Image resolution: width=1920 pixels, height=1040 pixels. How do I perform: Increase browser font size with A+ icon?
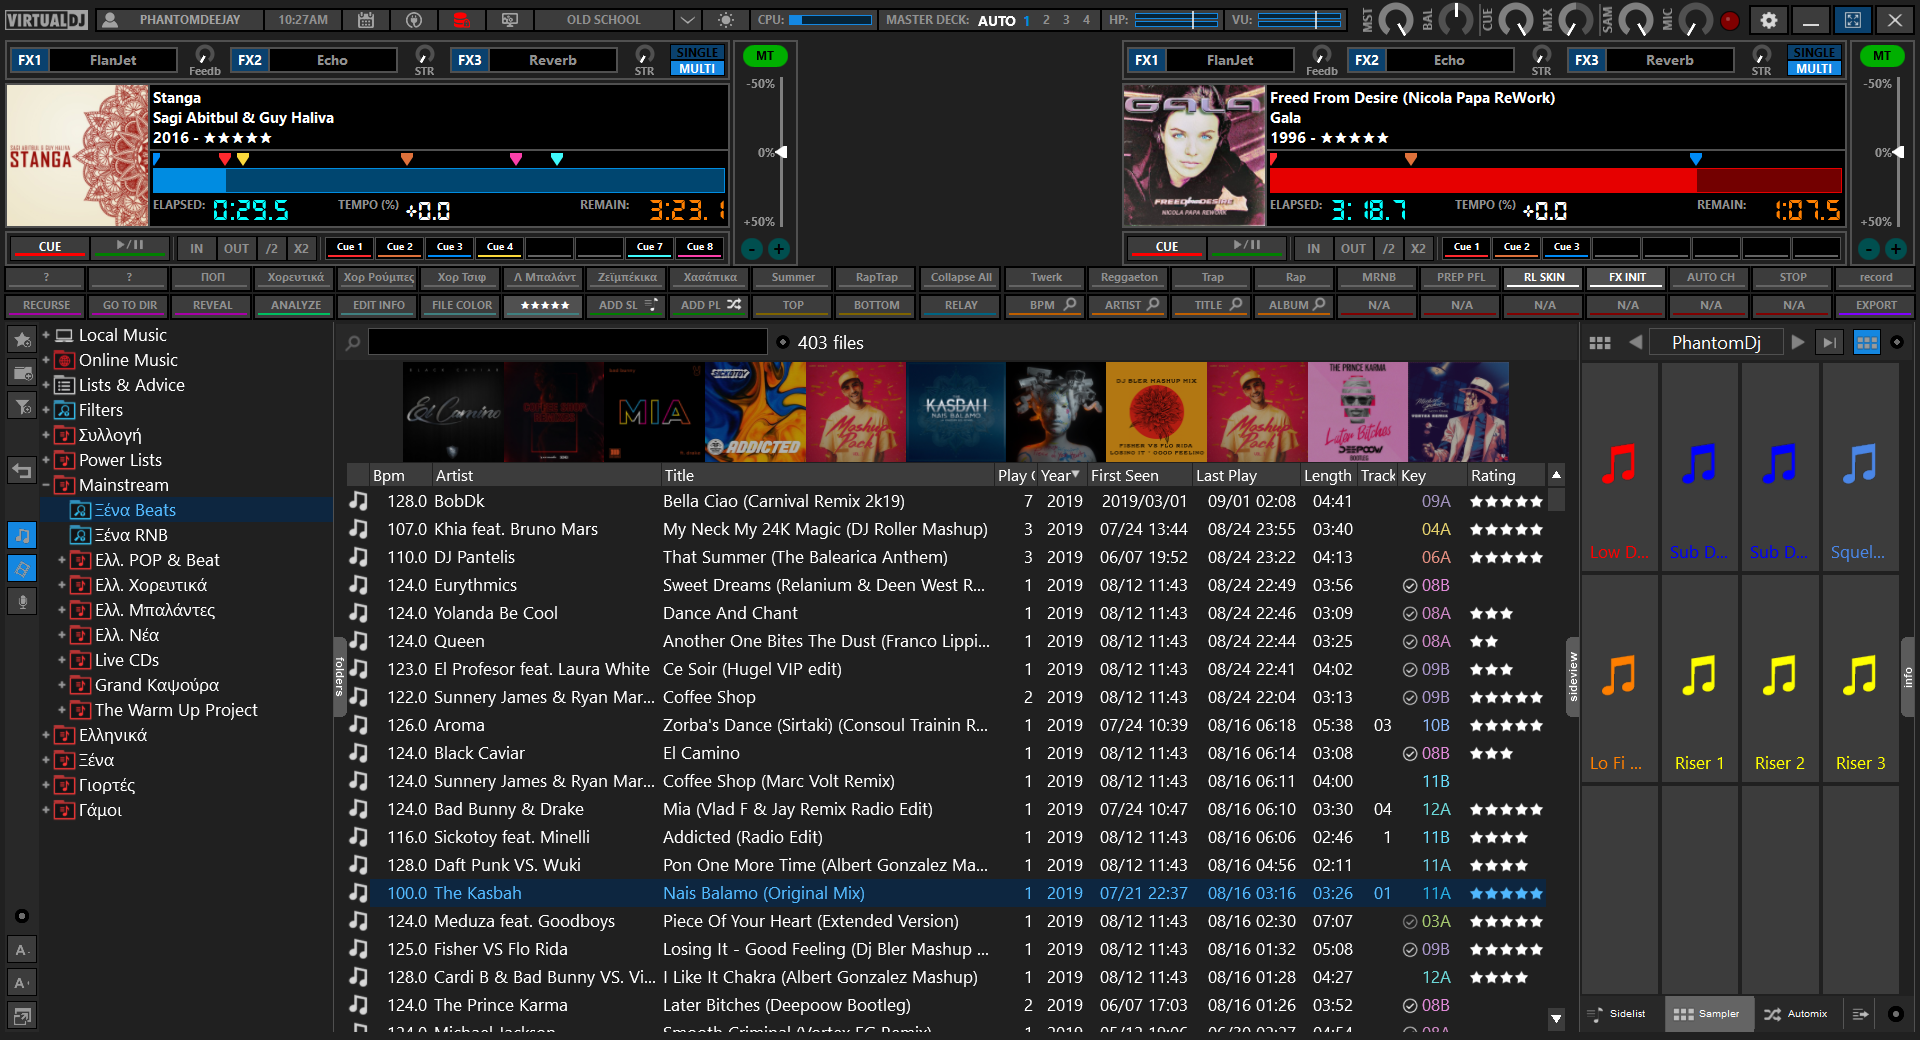[x=21, y=983]
